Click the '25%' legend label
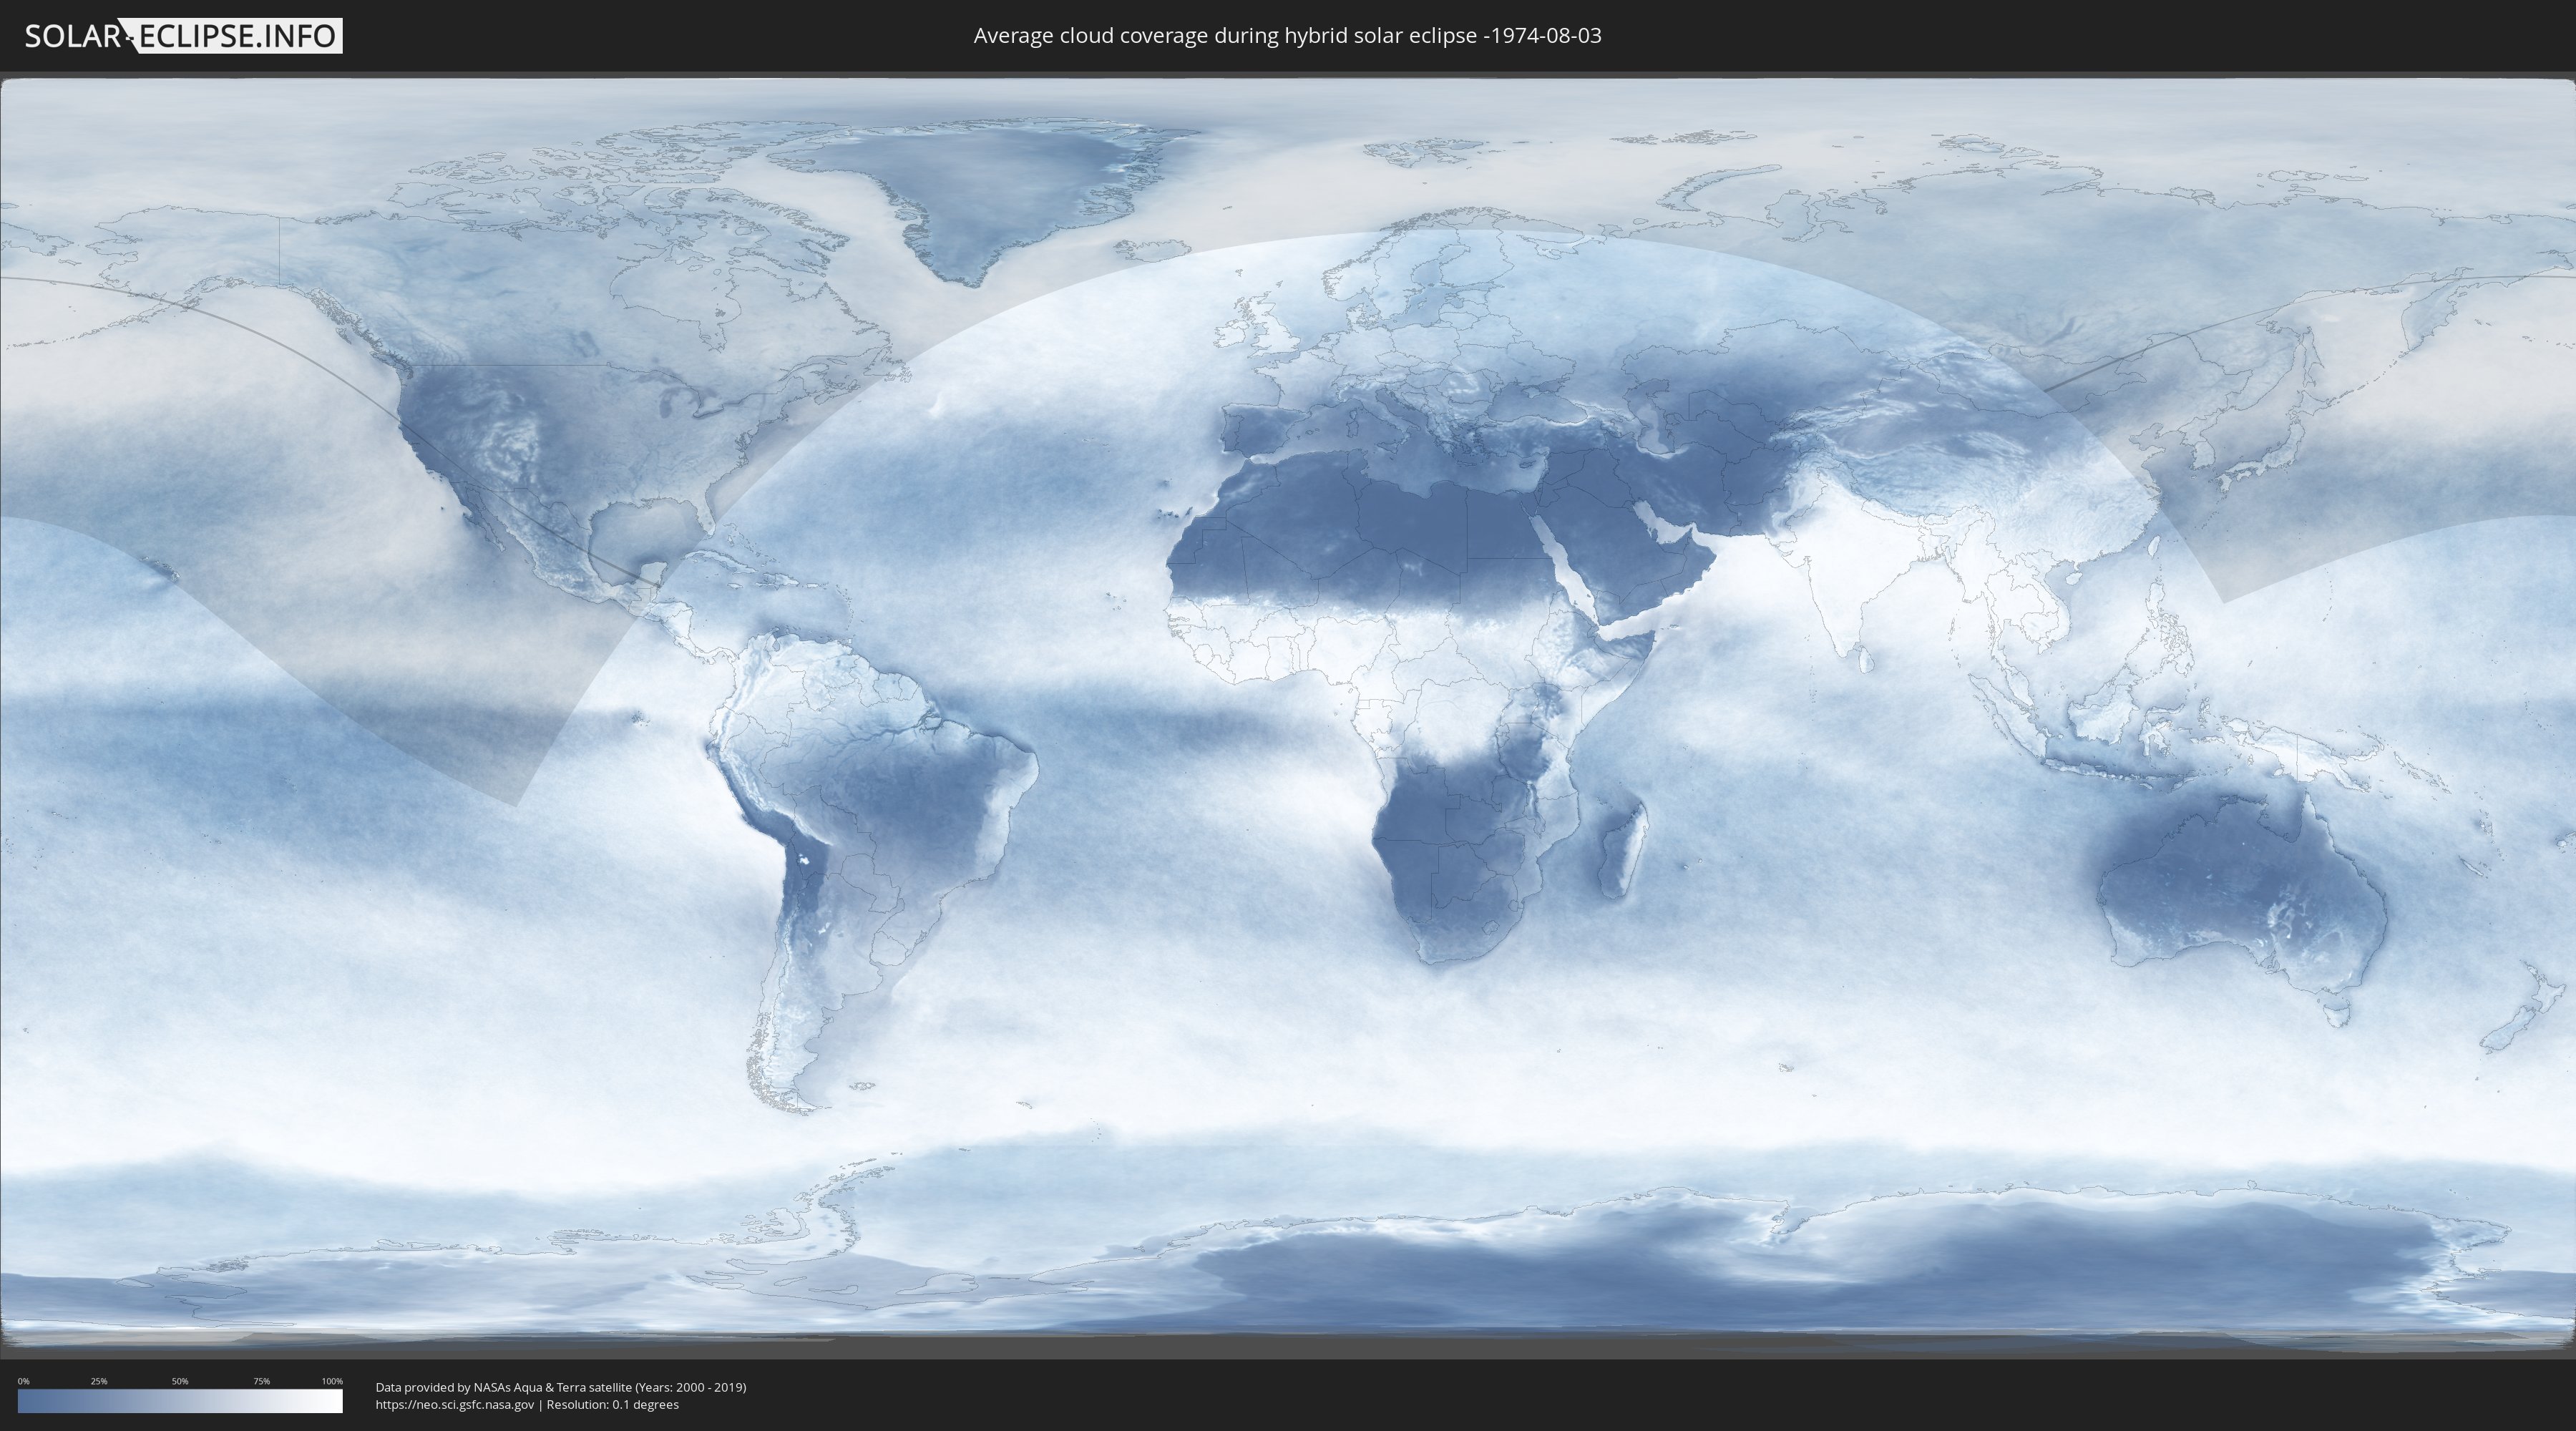This screenshot has width=2576, height=1431. 99,1381
